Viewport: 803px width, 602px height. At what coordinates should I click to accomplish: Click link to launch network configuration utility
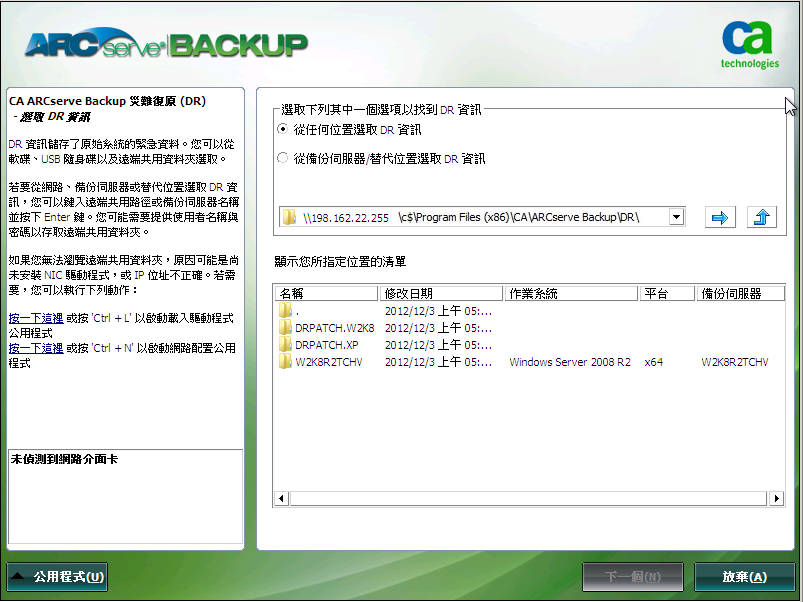(x=36, y=348)
